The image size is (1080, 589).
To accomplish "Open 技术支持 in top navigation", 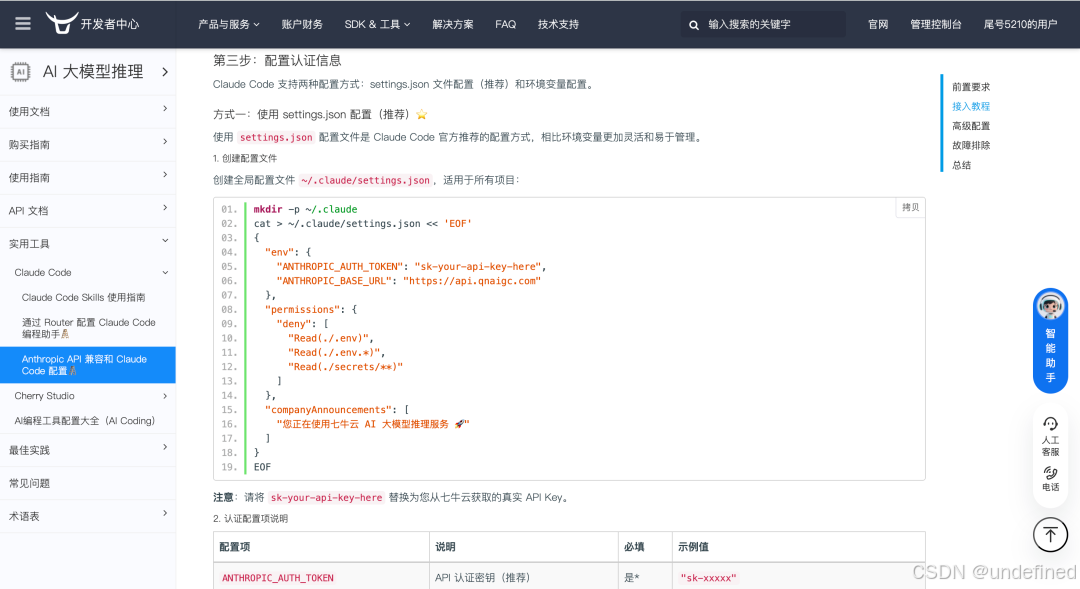I will point(558,24).
